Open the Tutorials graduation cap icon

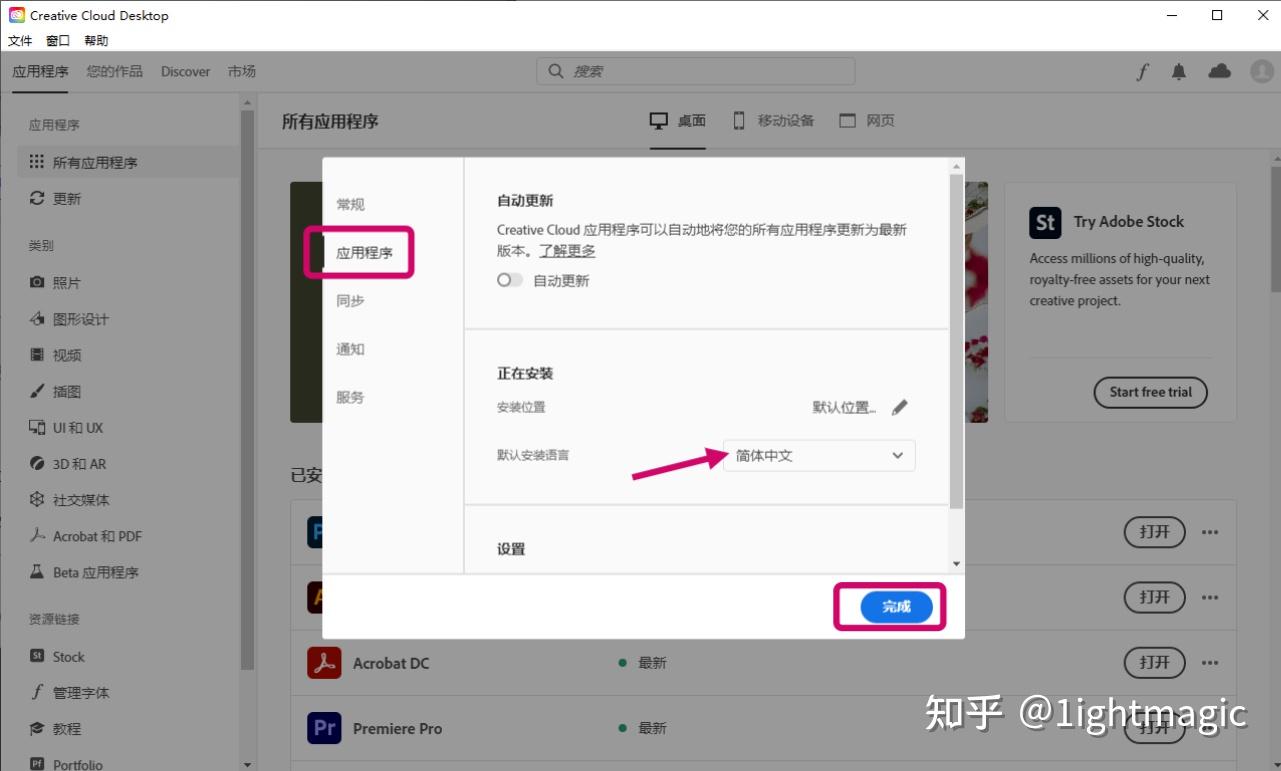tap(37, 728)
